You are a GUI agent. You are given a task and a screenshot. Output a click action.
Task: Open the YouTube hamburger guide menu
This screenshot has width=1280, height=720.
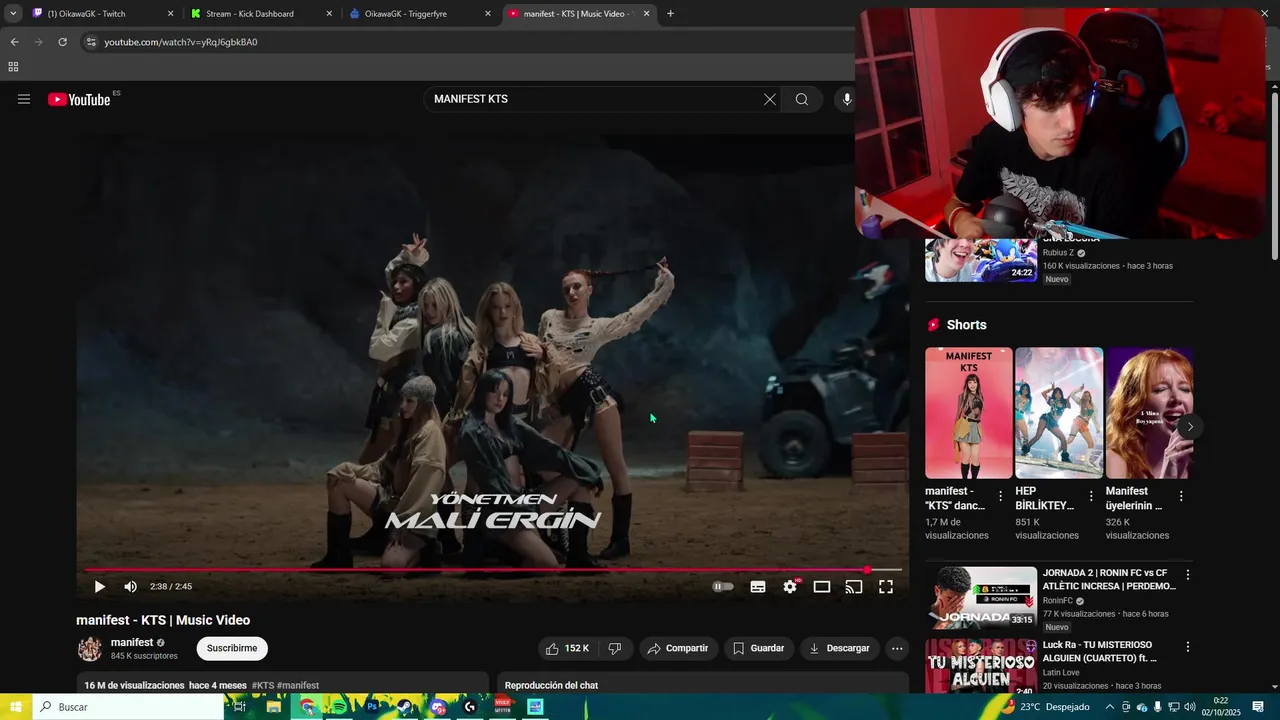point(24,99)
